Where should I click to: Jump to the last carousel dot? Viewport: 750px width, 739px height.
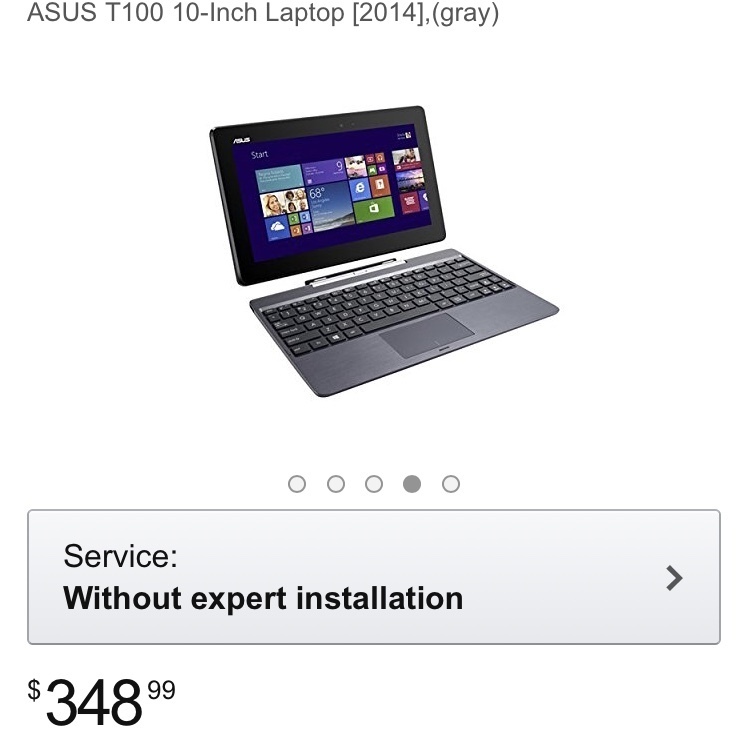click(x=451, y=484)
